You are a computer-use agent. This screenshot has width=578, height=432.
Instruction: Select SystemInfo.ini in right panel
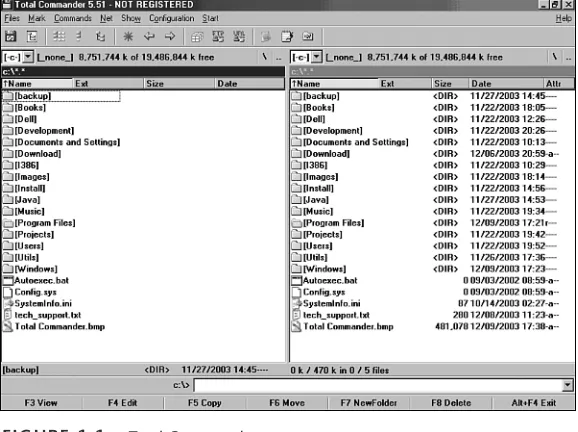point(425,303)
